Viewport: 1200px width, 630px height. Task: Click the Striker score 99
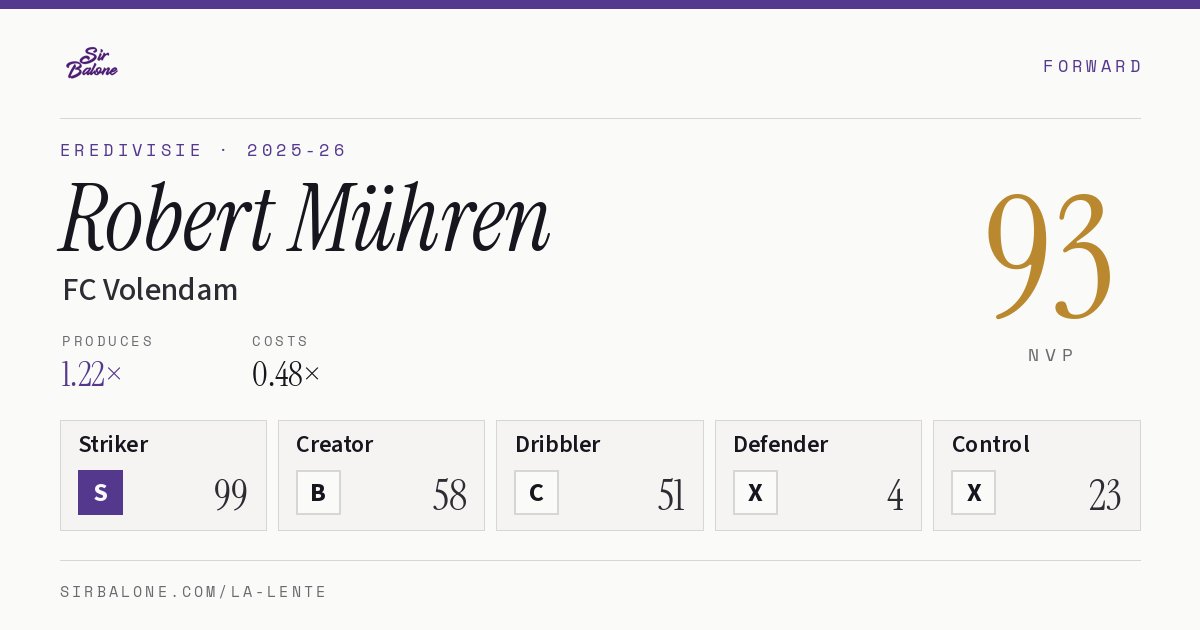coord(231,495)
